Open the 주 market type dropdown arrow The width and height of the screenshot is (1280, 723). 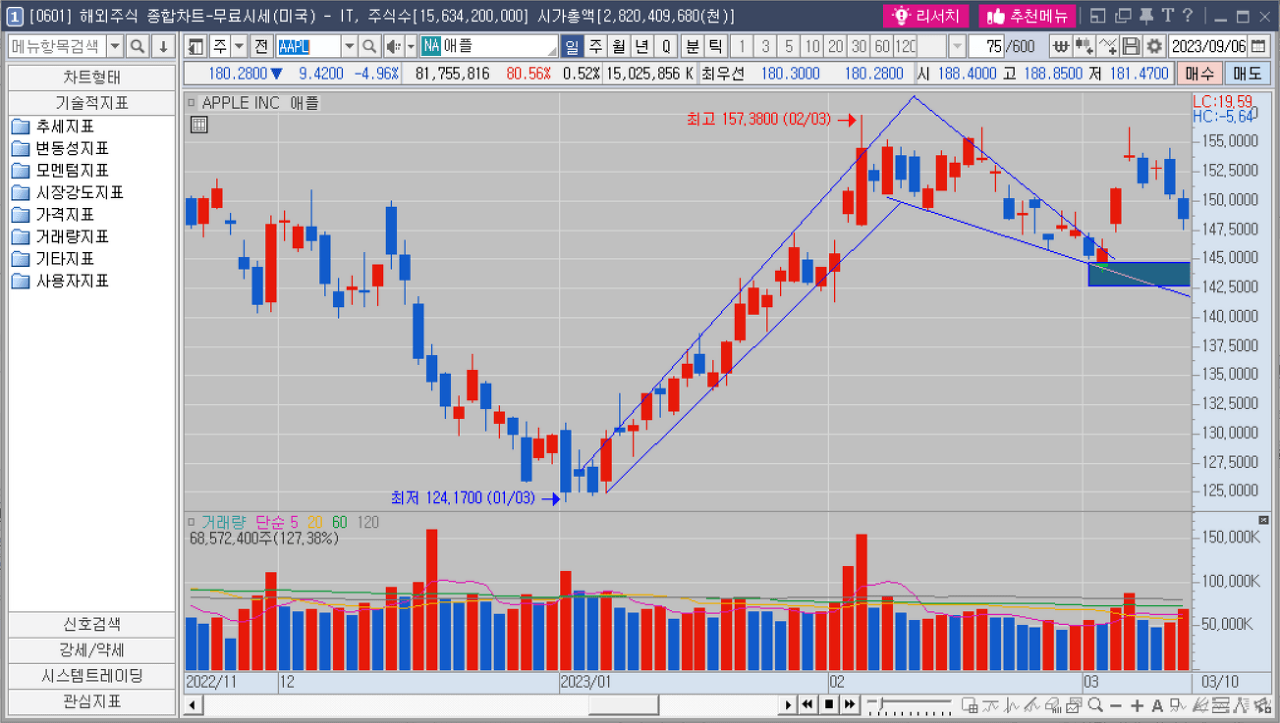coord(238,47)
